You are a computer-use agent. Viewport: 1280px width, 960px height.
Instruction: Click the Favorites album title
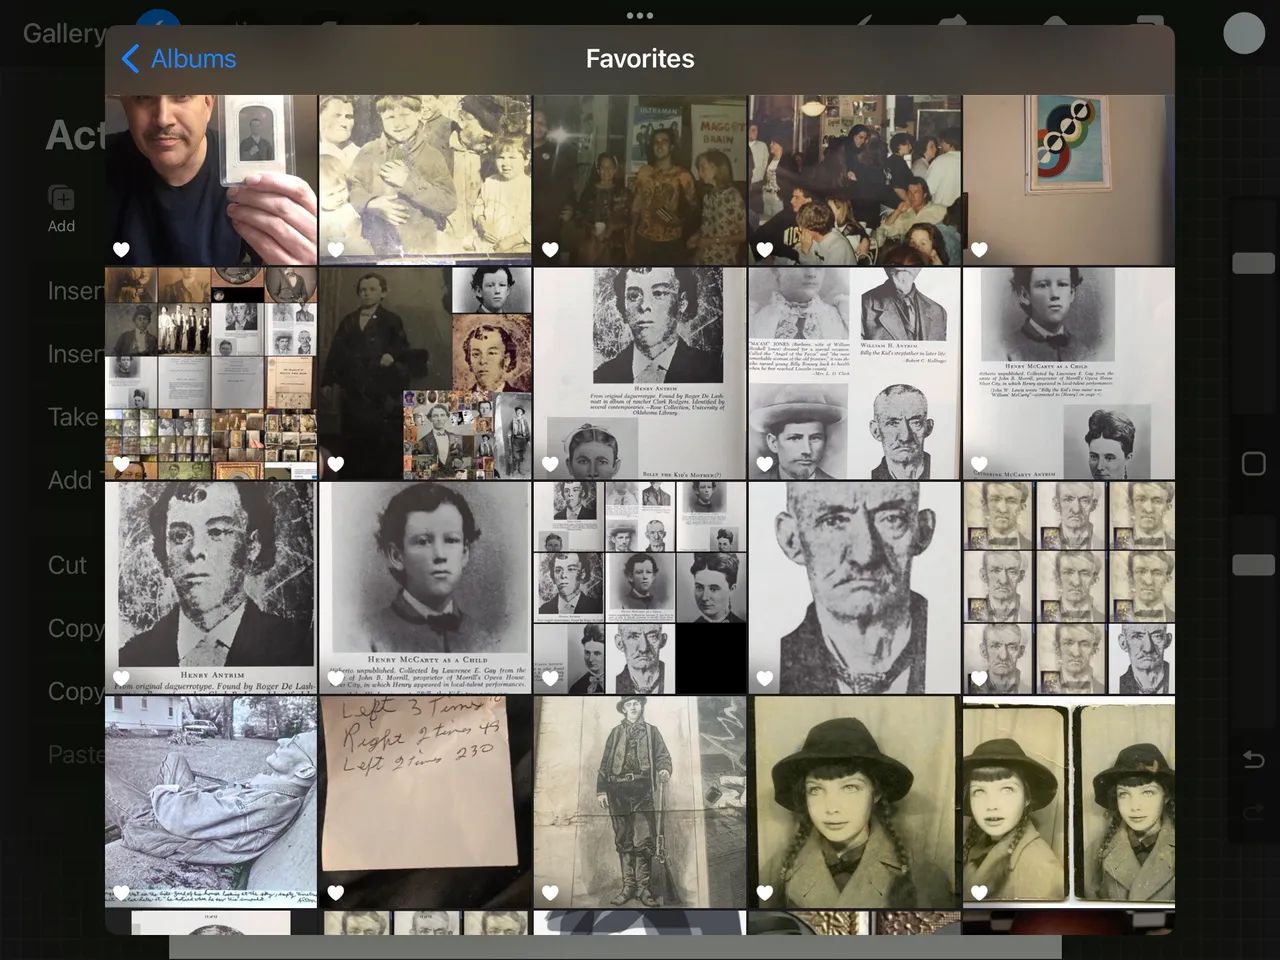pos(640,59)
